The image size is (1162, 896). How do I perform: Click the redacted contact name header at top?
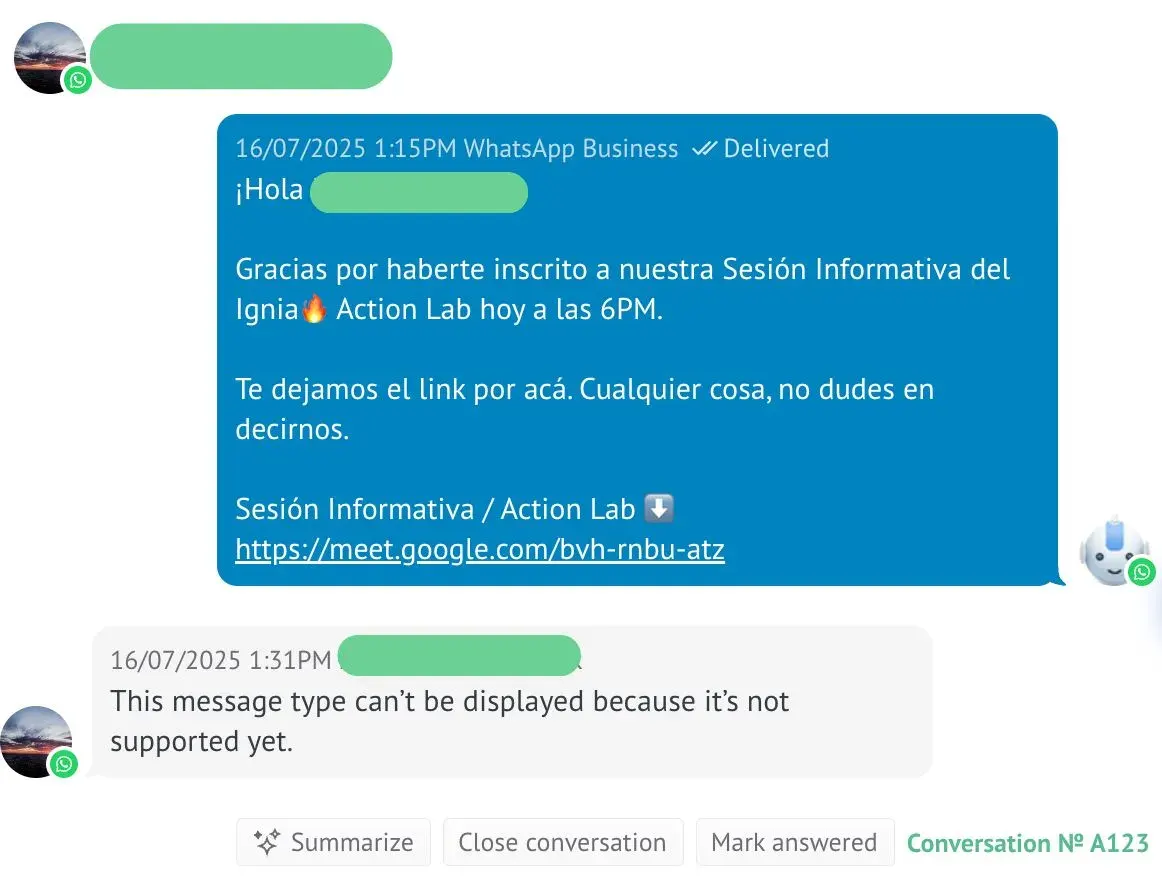pos(241,56)
